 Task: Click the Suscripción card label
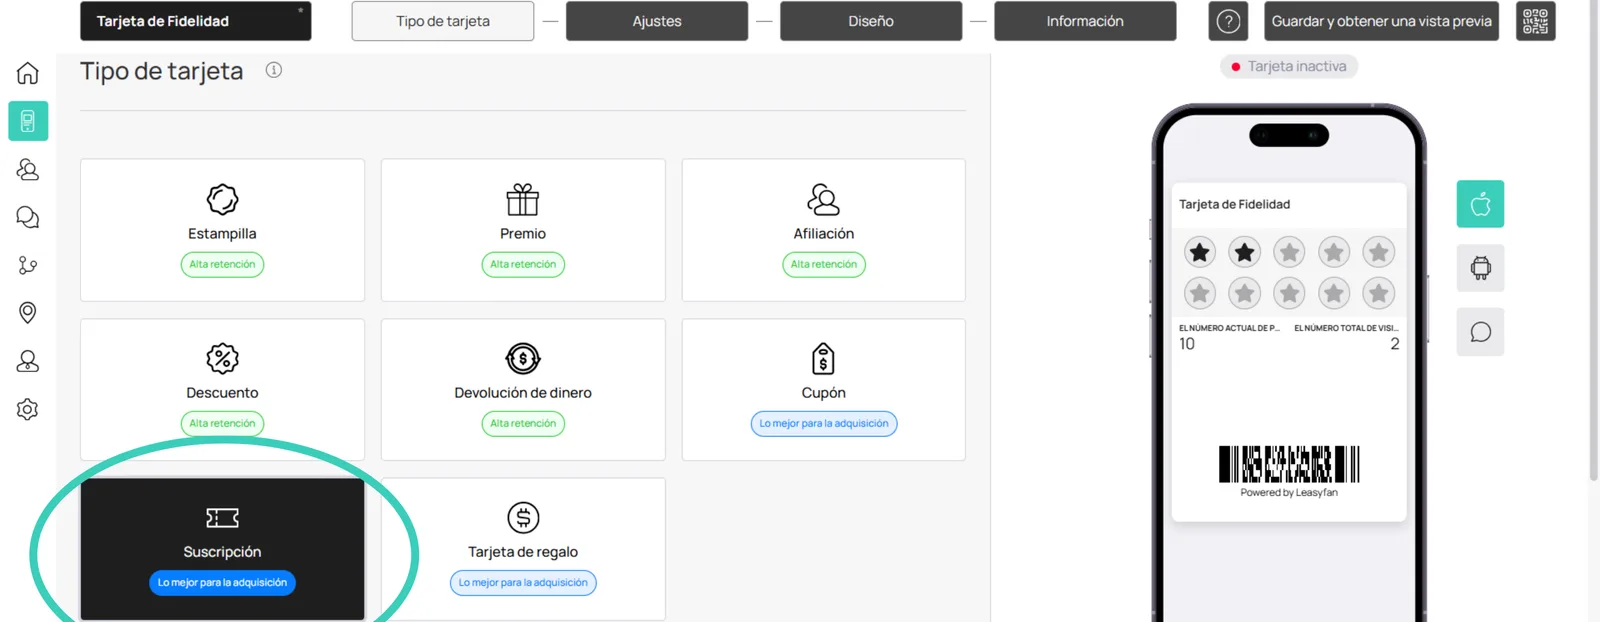222,551
